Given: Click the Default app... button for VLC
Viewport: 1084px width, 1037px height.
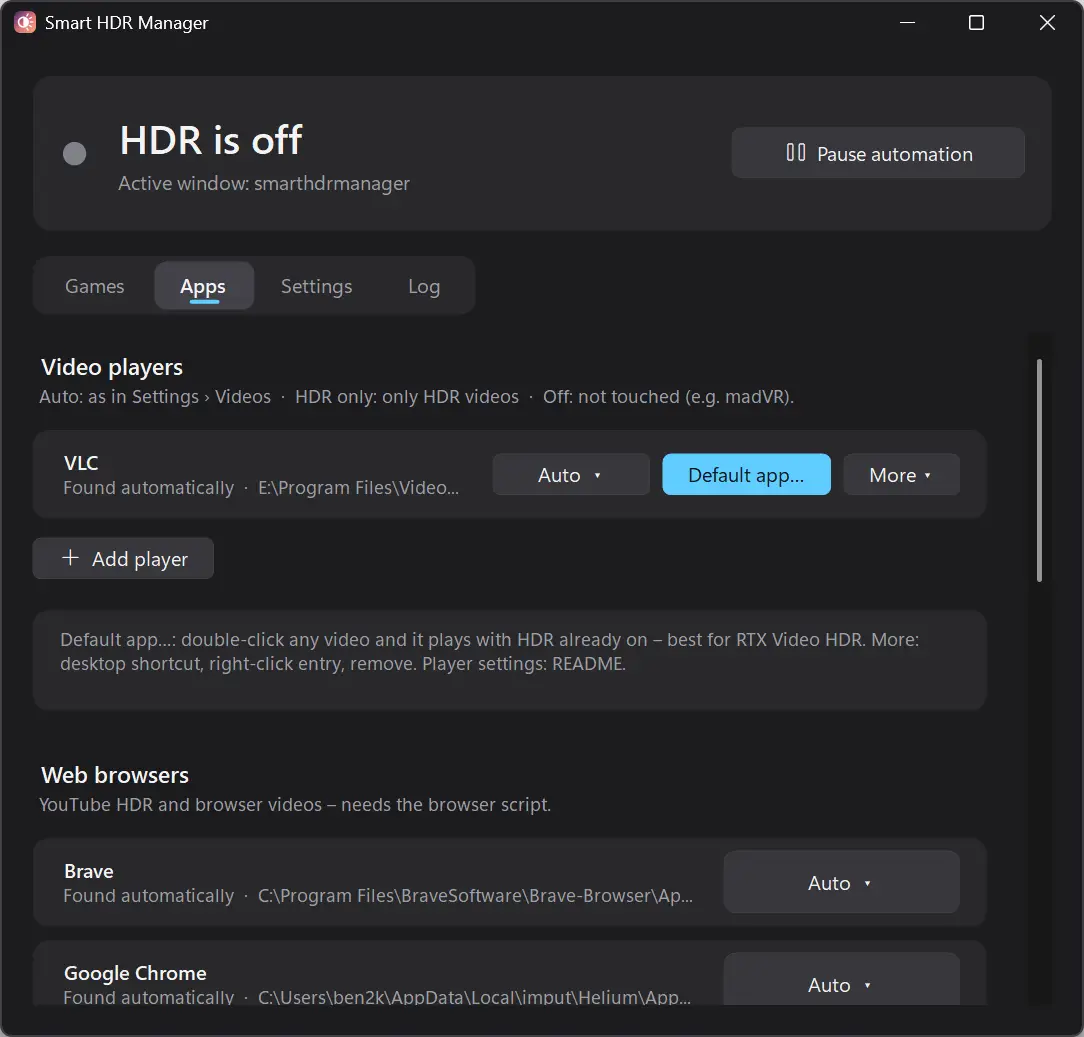Looking at the screenshot, I should (747, 475).
